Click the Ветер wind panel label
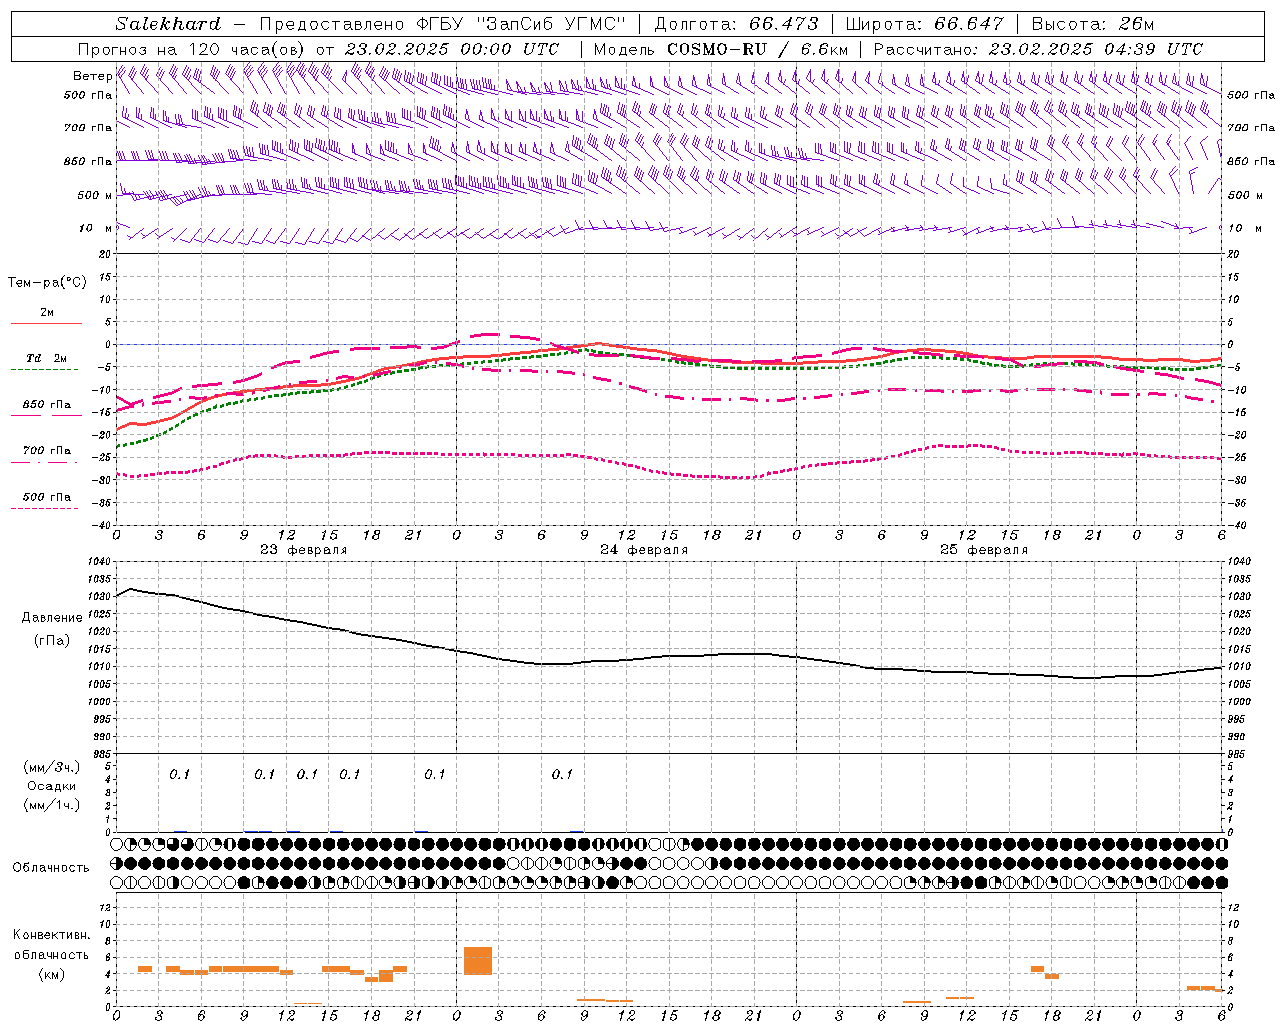Image resolution: width=1280 pixels, height=1024 pixels. click(x=92, y=76)
